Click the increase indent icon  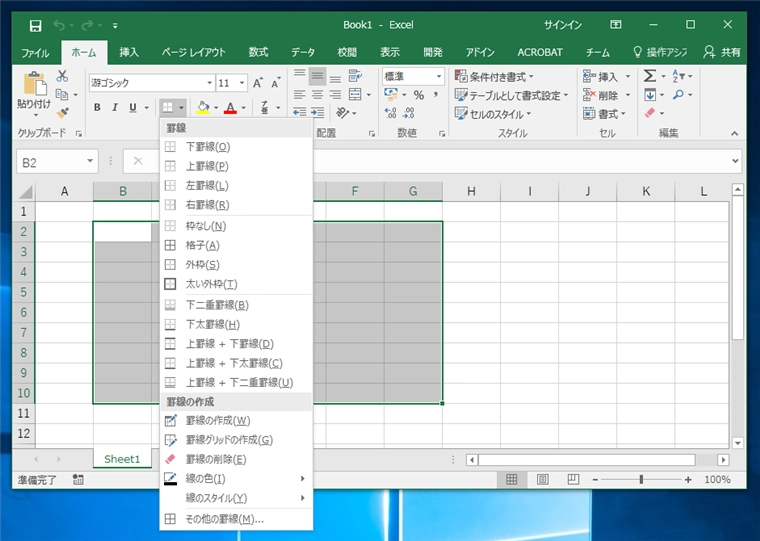317,112
